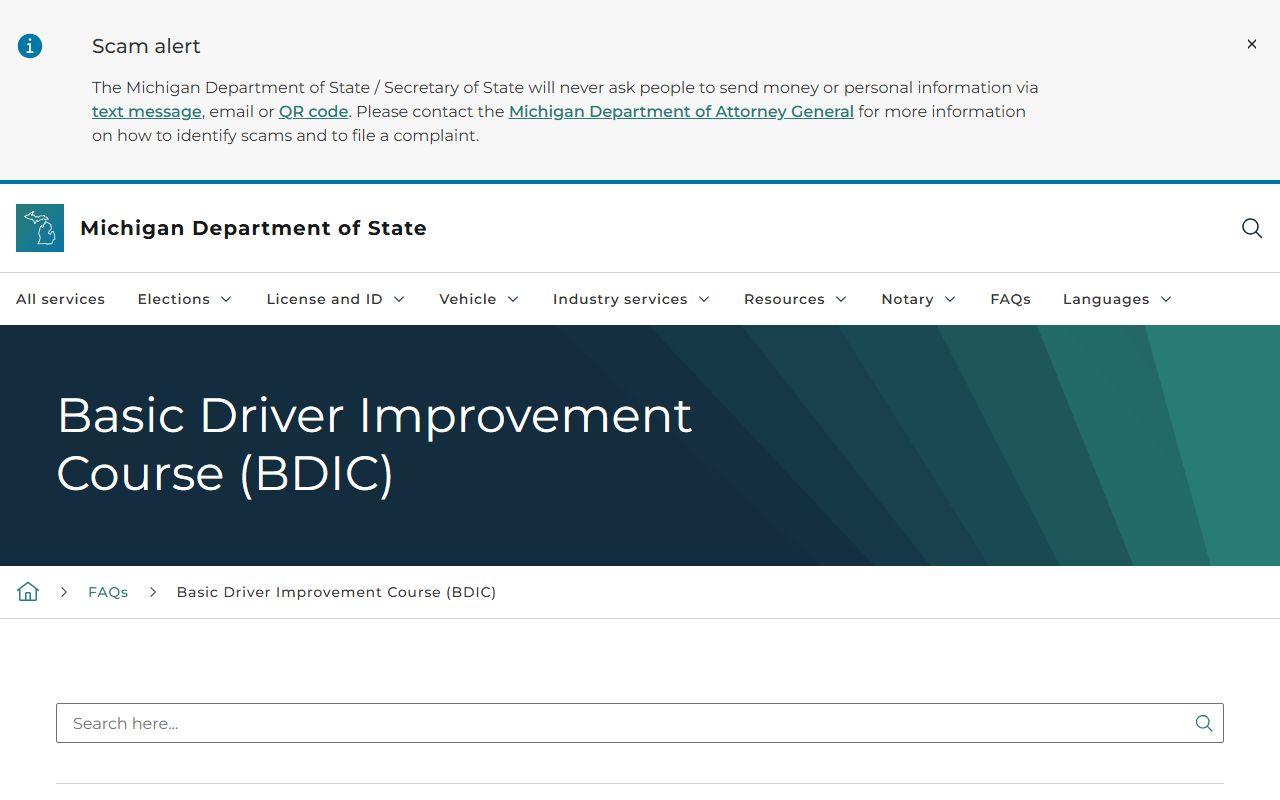Screen dimensions: 1280x800
Task: Open the text message link
Action: tap(147, 111)
